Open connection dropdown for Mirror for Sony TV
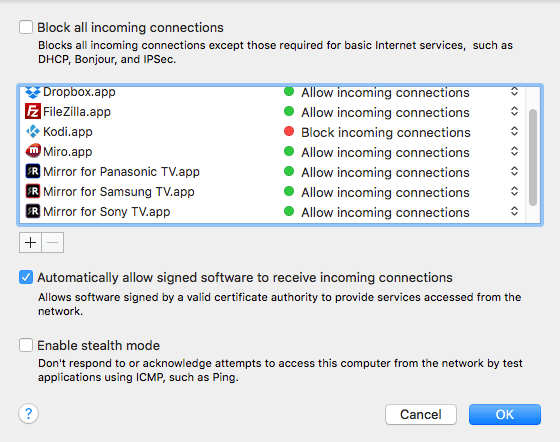Image resolution: width=560 pixels, height=442 pixels. click(x=514, y=211)
